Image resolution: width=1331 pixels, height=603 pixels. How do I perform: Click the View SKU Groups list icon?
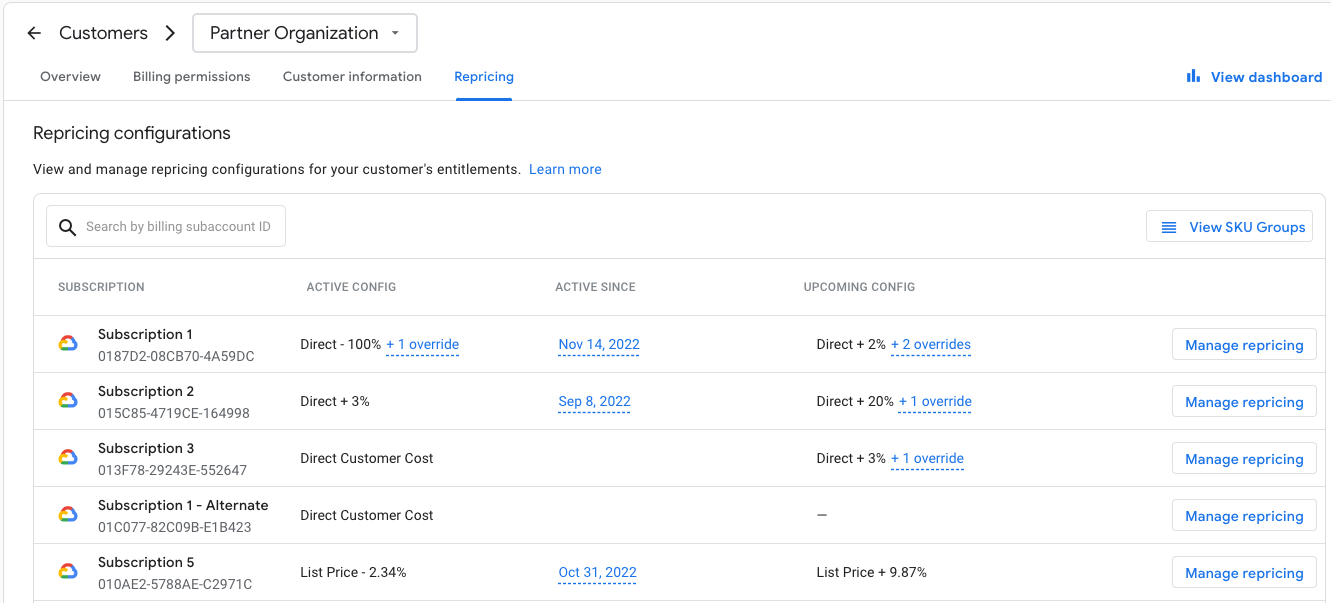tap(1169, 226)
